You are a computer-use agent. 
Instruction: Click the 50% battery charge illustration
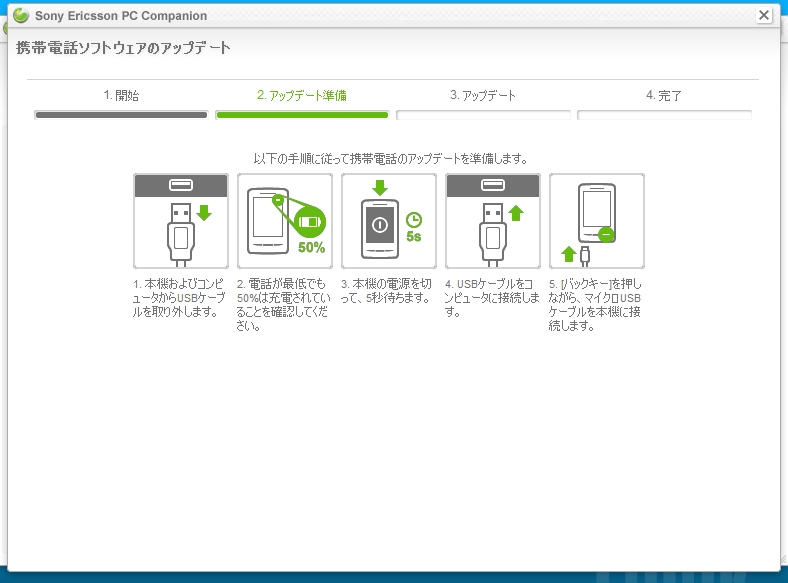(x=285, y=221)
